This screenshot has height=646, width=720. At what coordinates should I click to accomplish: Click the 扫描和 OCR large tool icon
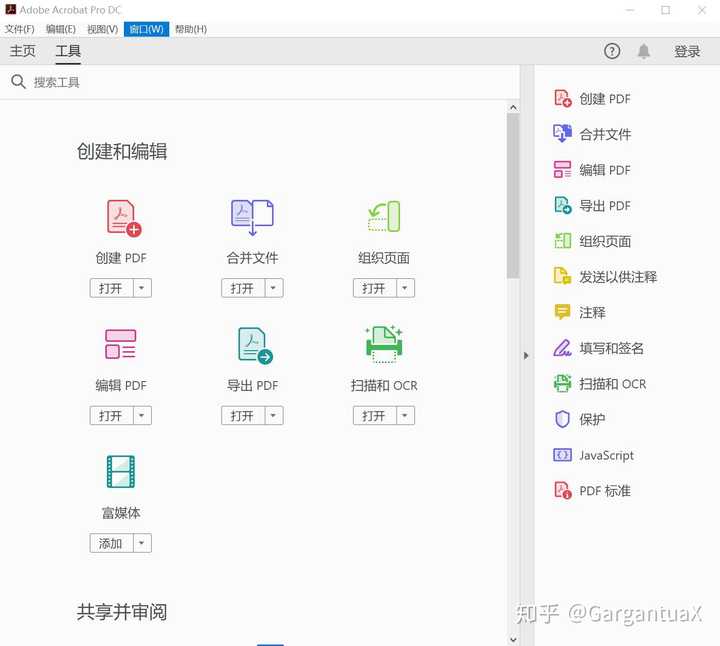(384, 344)
